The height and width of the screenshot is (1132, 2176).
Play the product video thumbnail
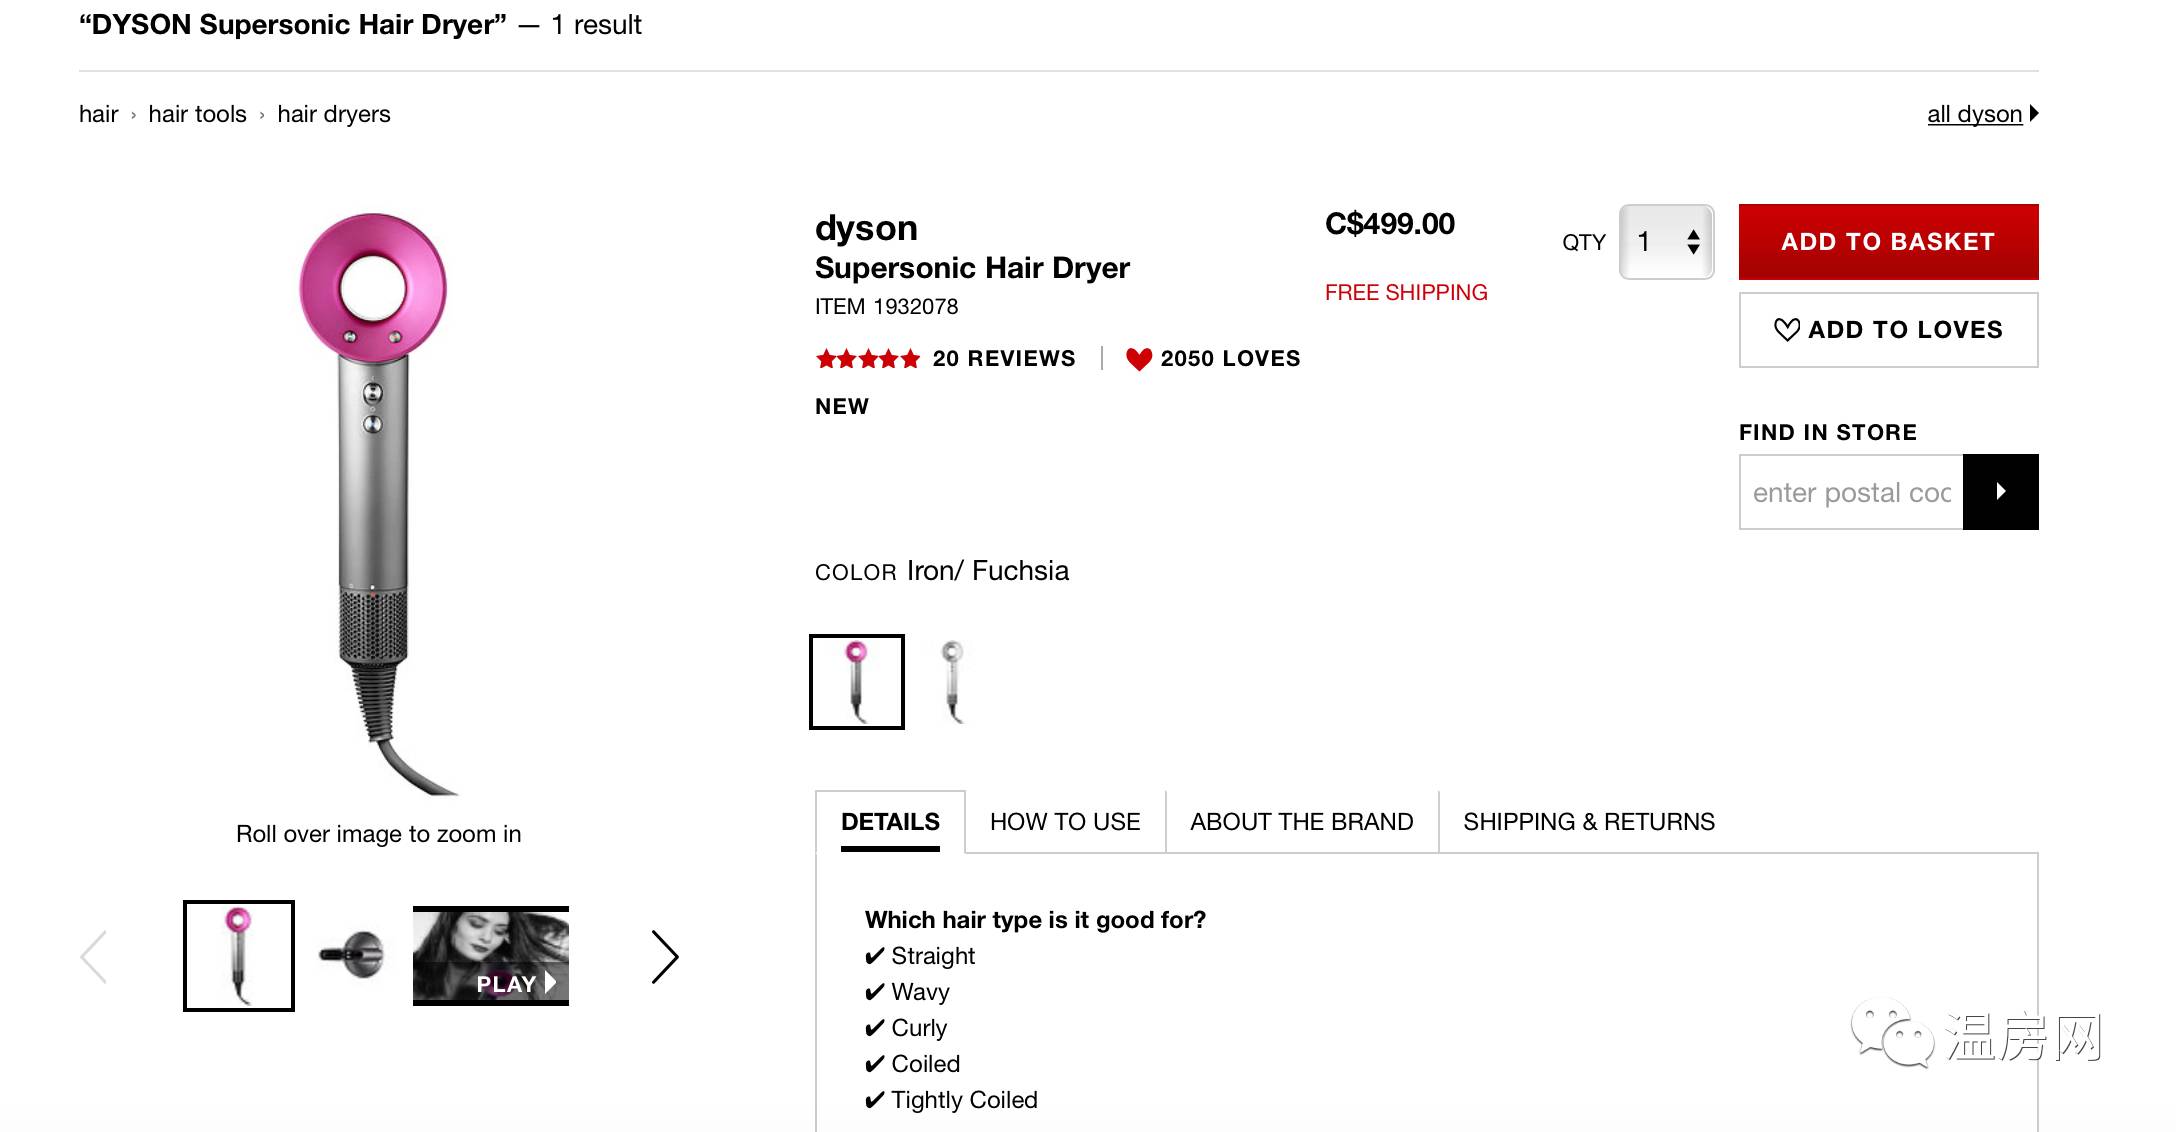491,956
